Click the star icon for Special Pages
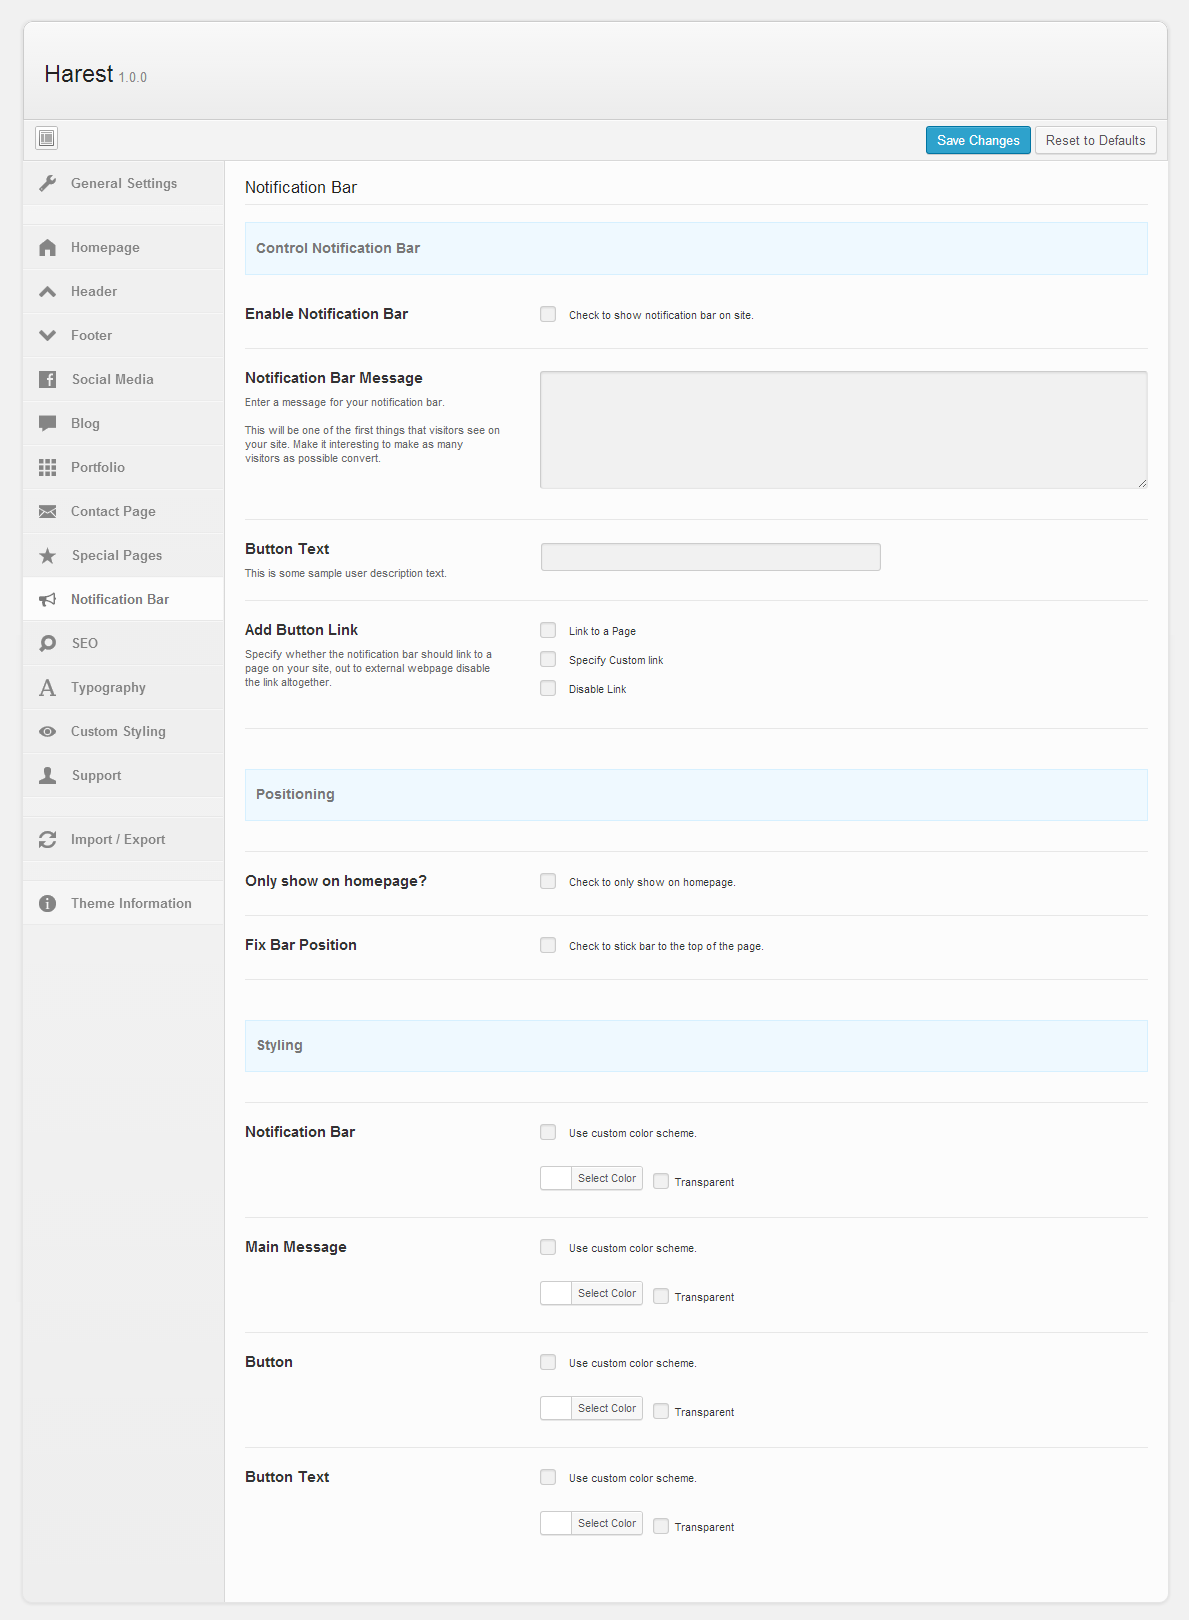This screenshot has width=1189, height=1620. (x=47, y=556)
